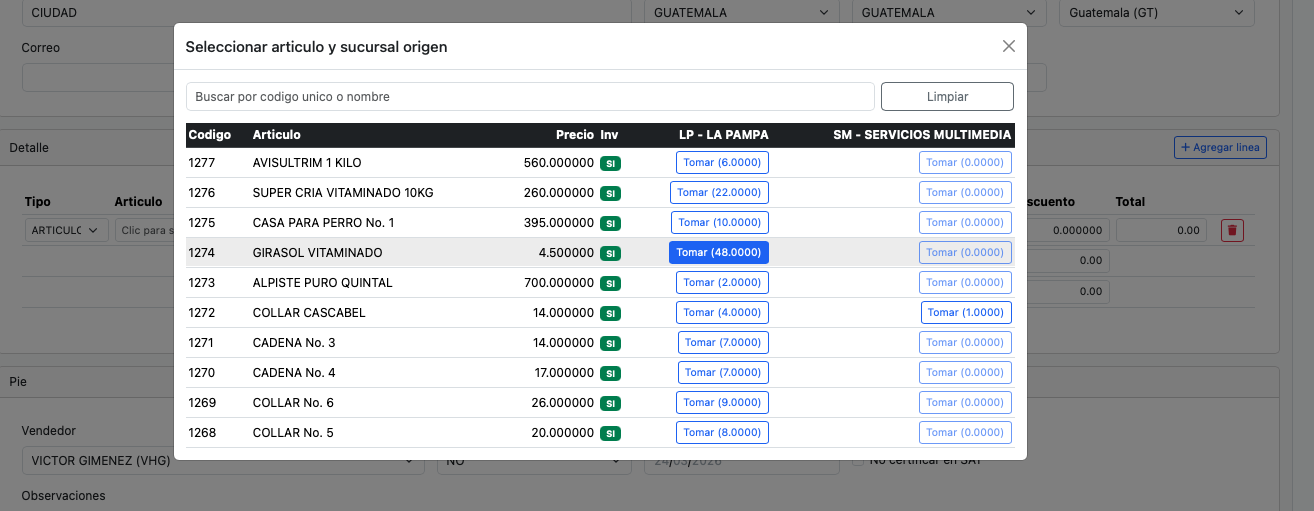Take 48 GIRASOL VITAMINADO from La Pampa
The image size is (1314, 511).
point(718,252)
